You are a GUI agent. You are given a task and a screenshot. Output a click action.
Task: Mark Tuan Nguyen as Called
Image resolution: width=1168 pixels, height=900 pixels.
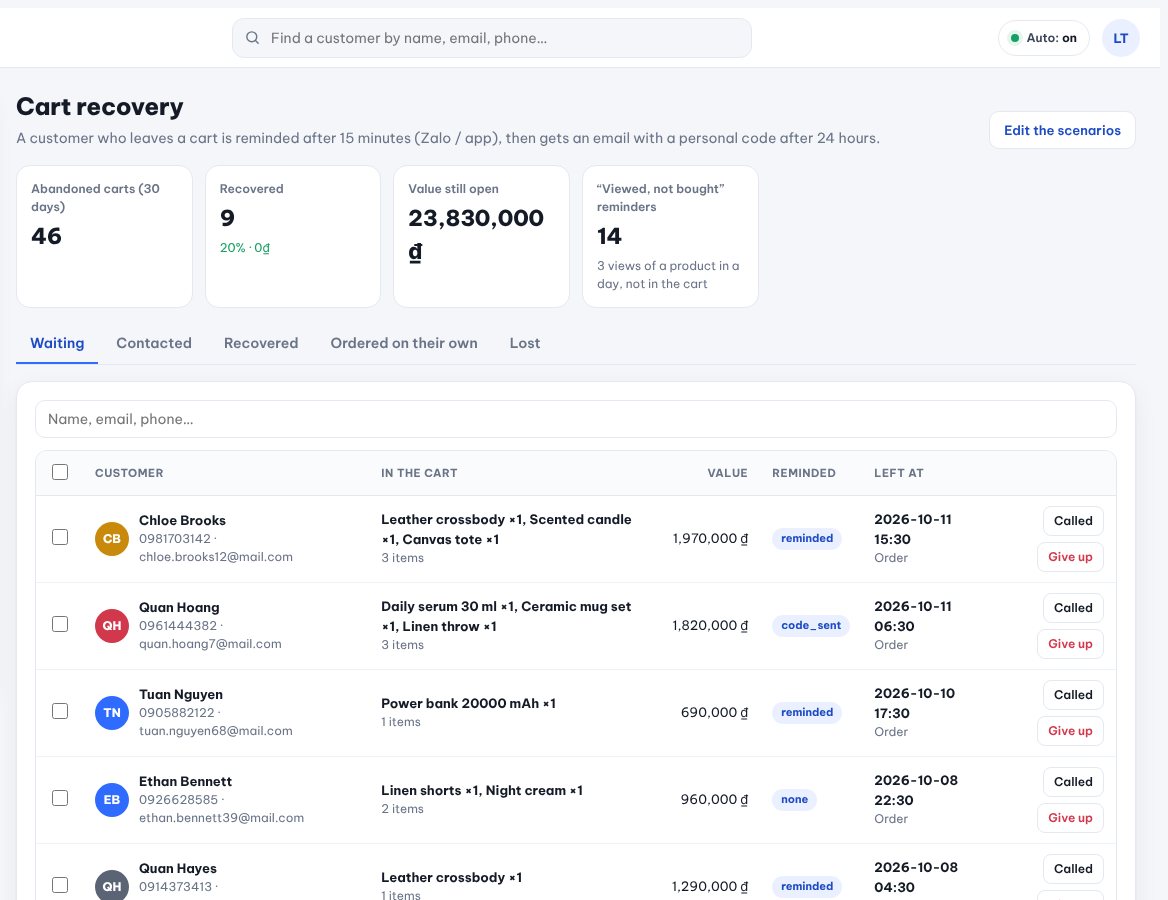pos(1073,695)
